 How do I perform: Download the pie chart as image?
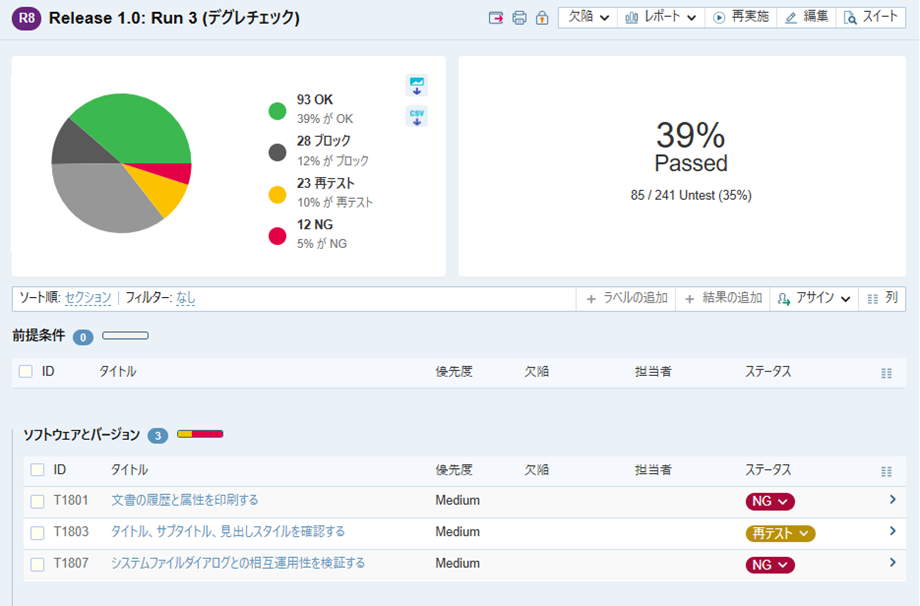coord(417,85)
